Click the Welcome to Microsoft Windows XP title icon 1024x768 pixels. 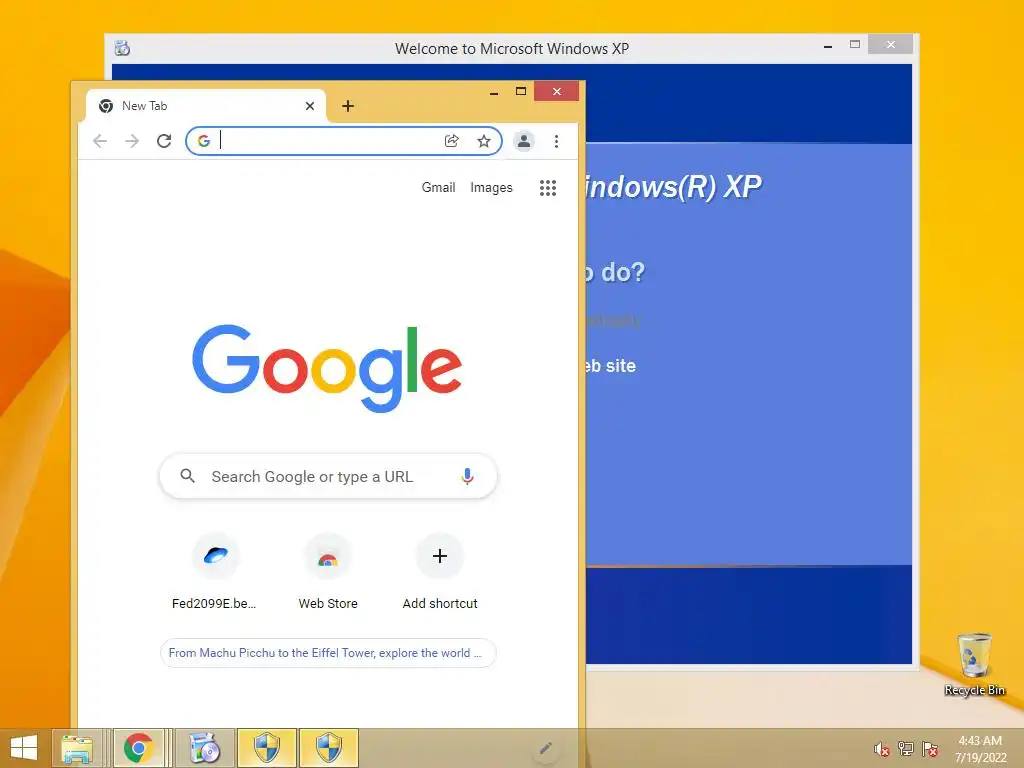[122, 48]
